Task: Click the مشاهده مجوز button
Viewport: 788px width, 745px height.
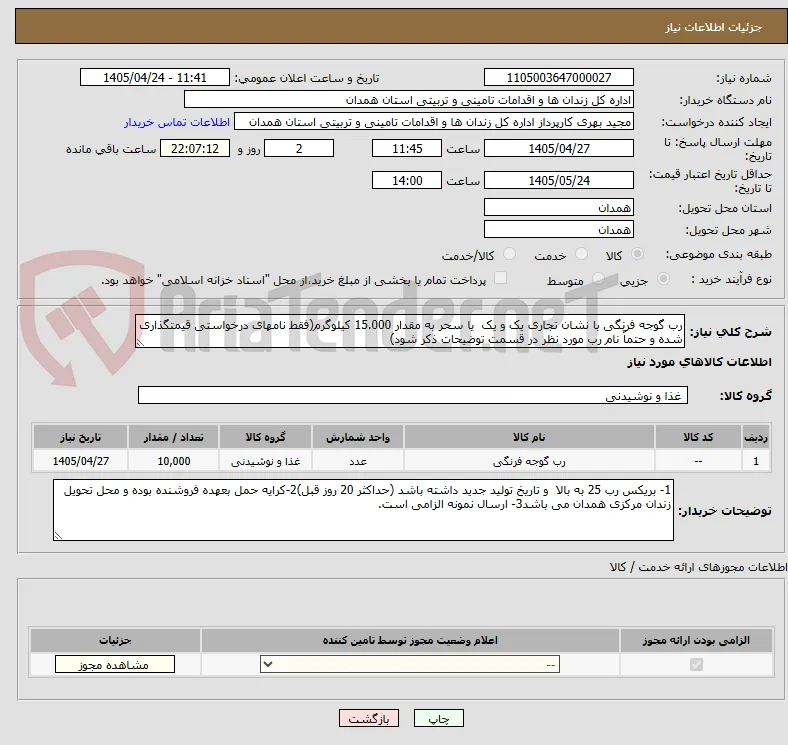Action: pyautogui.click(x=115, y=665)
